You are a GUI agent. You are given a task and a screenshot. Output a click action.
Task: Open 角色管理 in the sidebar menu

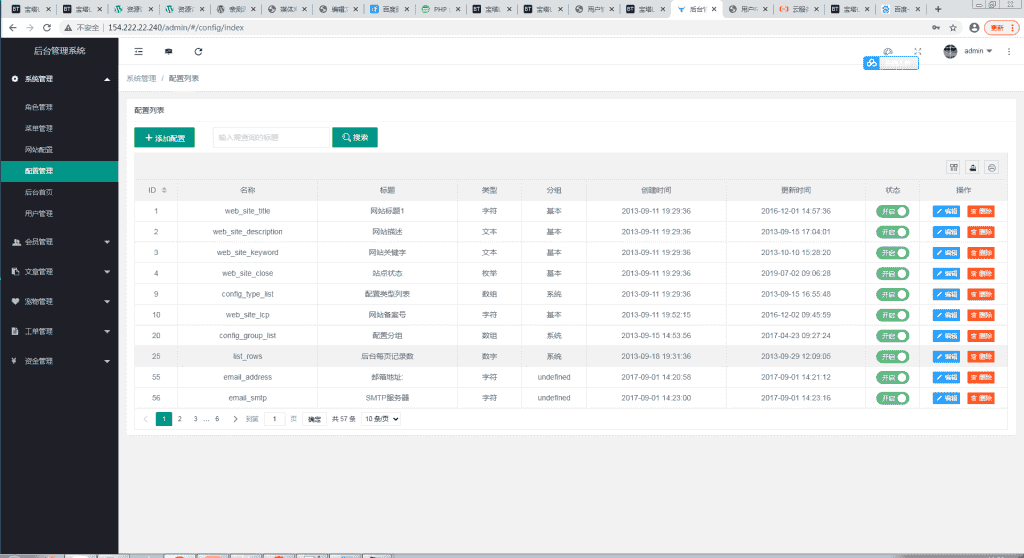click(39, 107)
